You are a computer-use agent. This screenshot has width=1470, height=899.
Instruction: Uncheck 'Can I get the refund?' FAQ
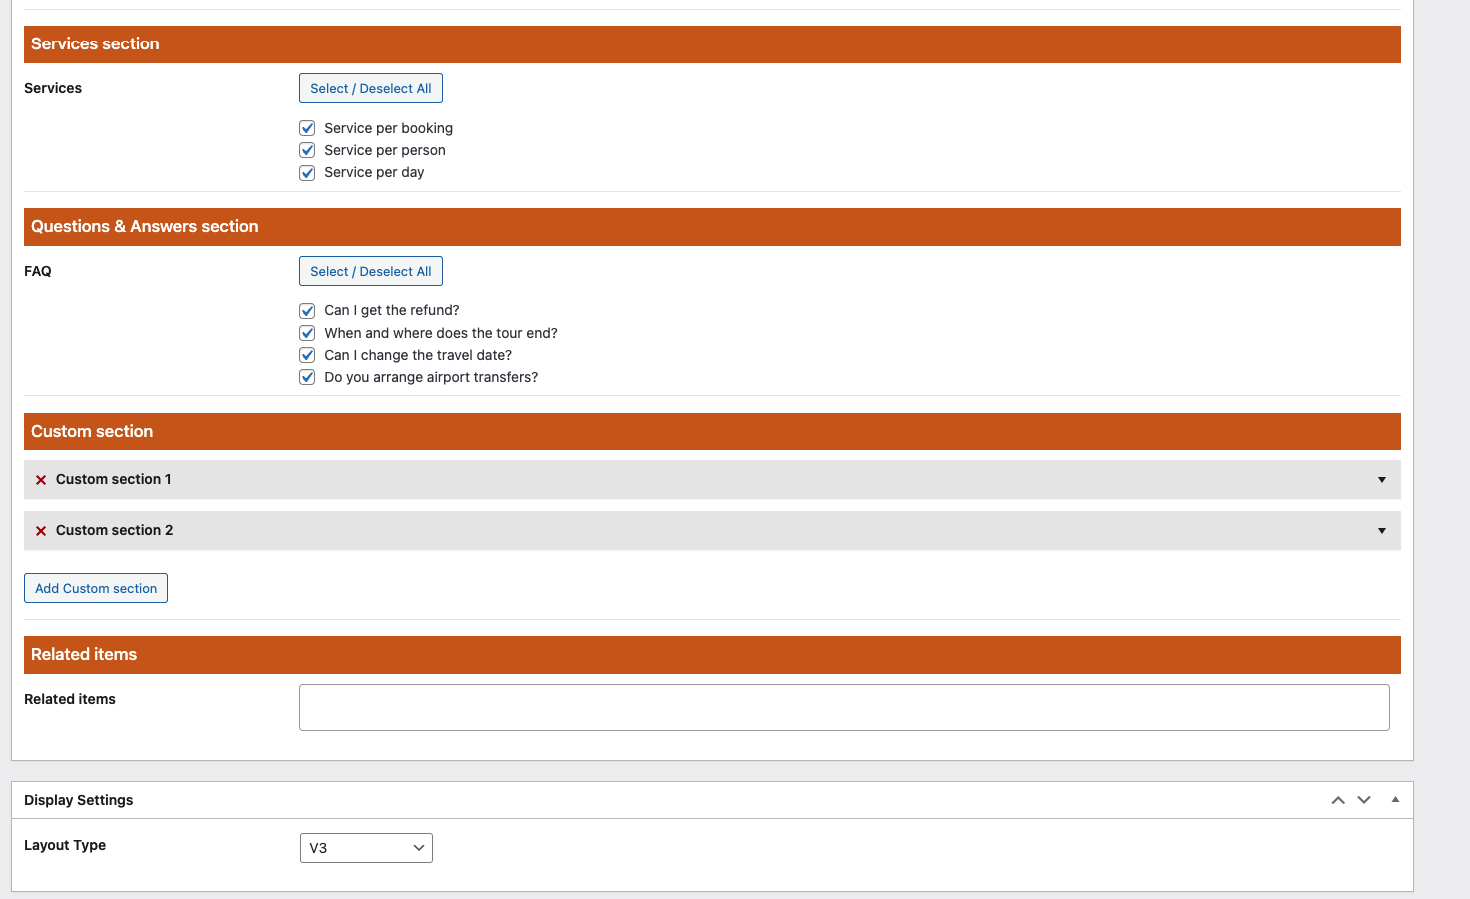[307, 311]
